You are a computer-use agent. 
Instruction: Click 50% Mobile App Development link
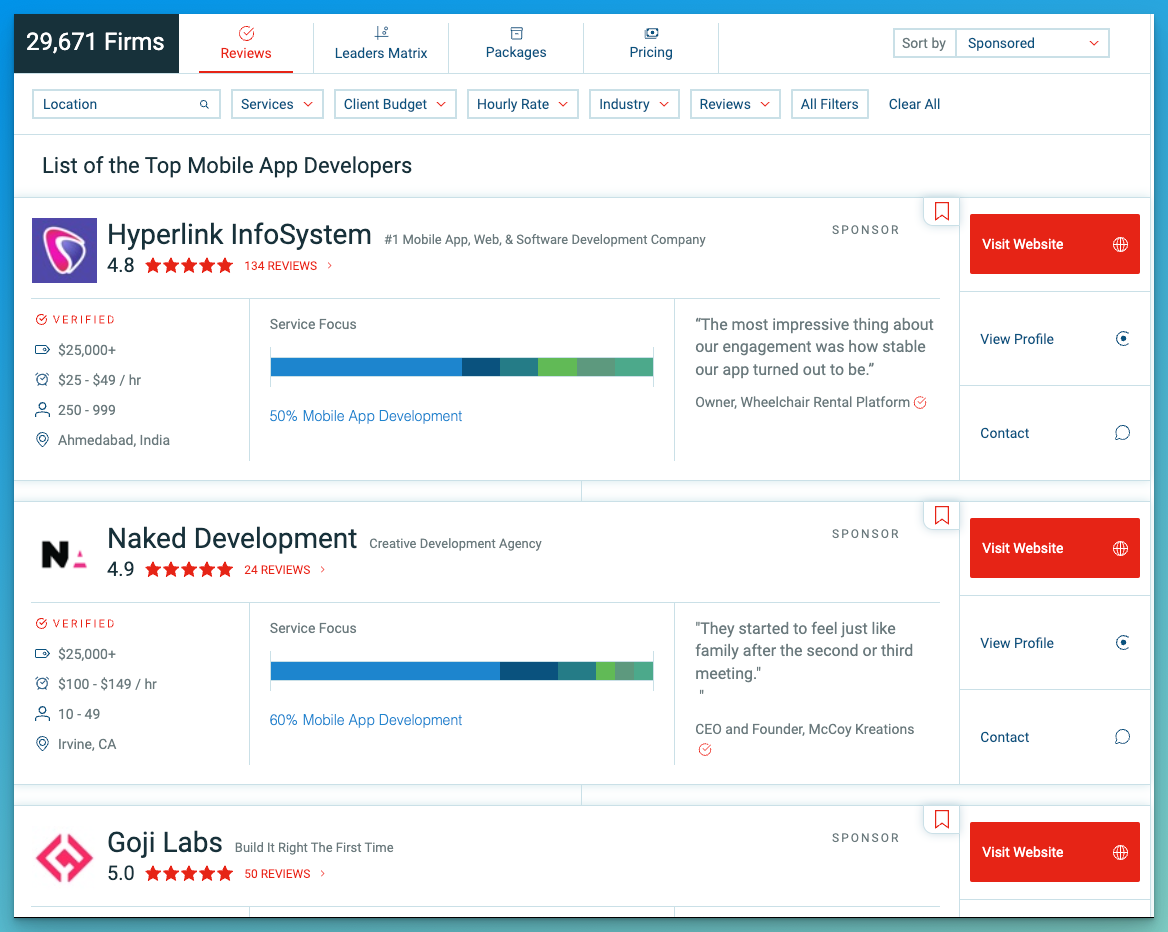[366, 416]
